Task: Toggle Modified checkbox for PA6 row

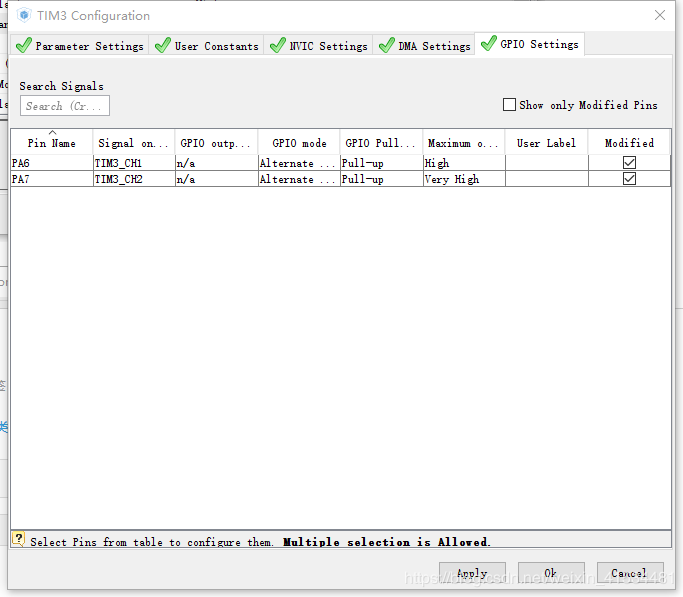Action: [x=629, y=163]
